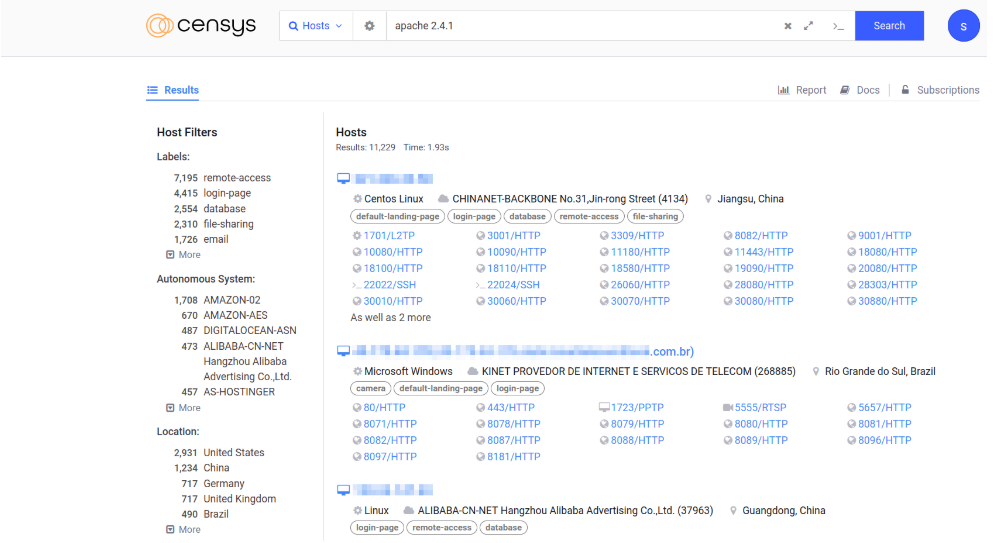Screen dimensions: 993x543
Task: Clear the search query with X icon
Action: [788, 26]
